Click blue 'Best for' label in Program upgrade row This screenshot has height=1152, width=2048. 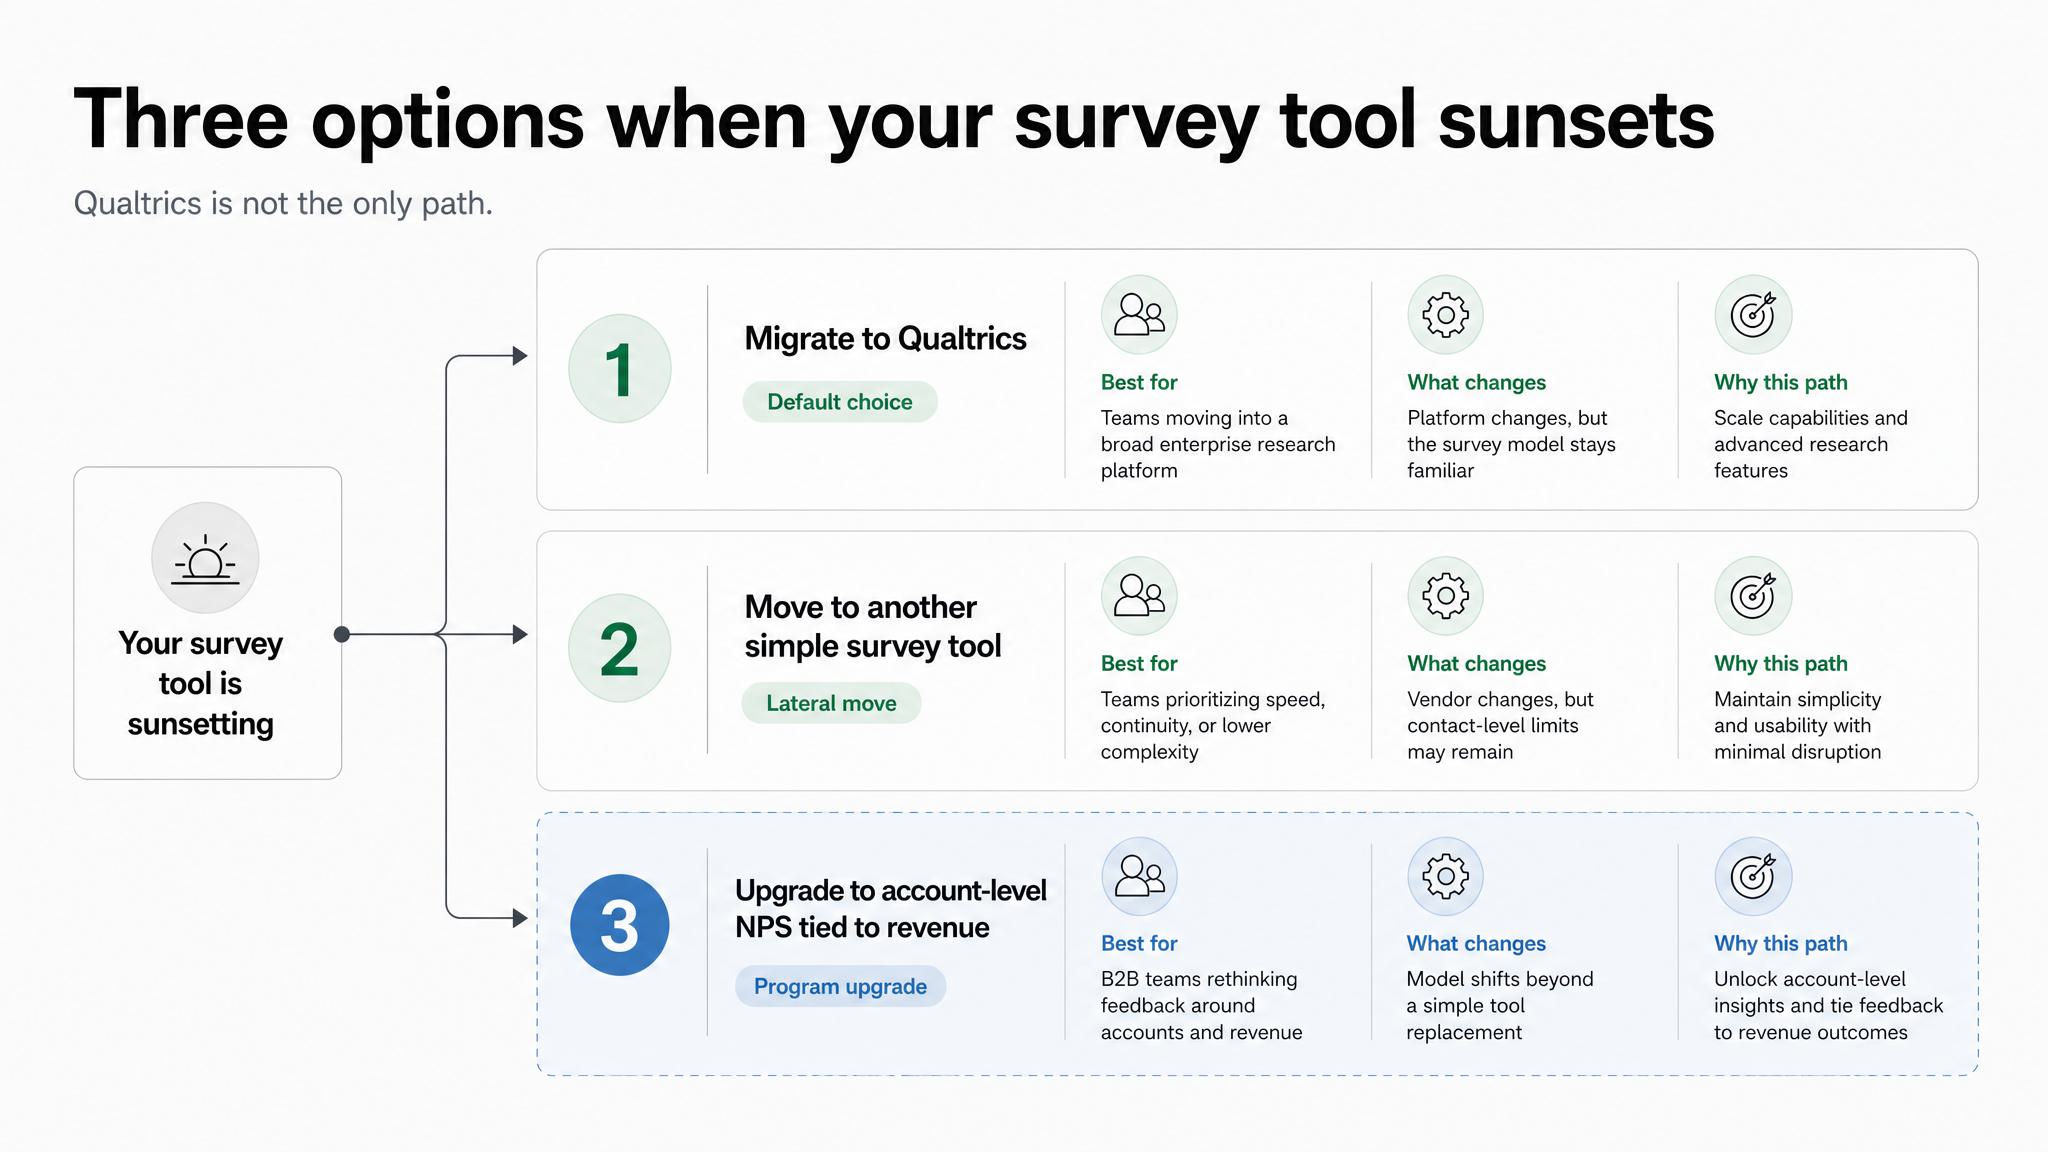[1139, 943]
